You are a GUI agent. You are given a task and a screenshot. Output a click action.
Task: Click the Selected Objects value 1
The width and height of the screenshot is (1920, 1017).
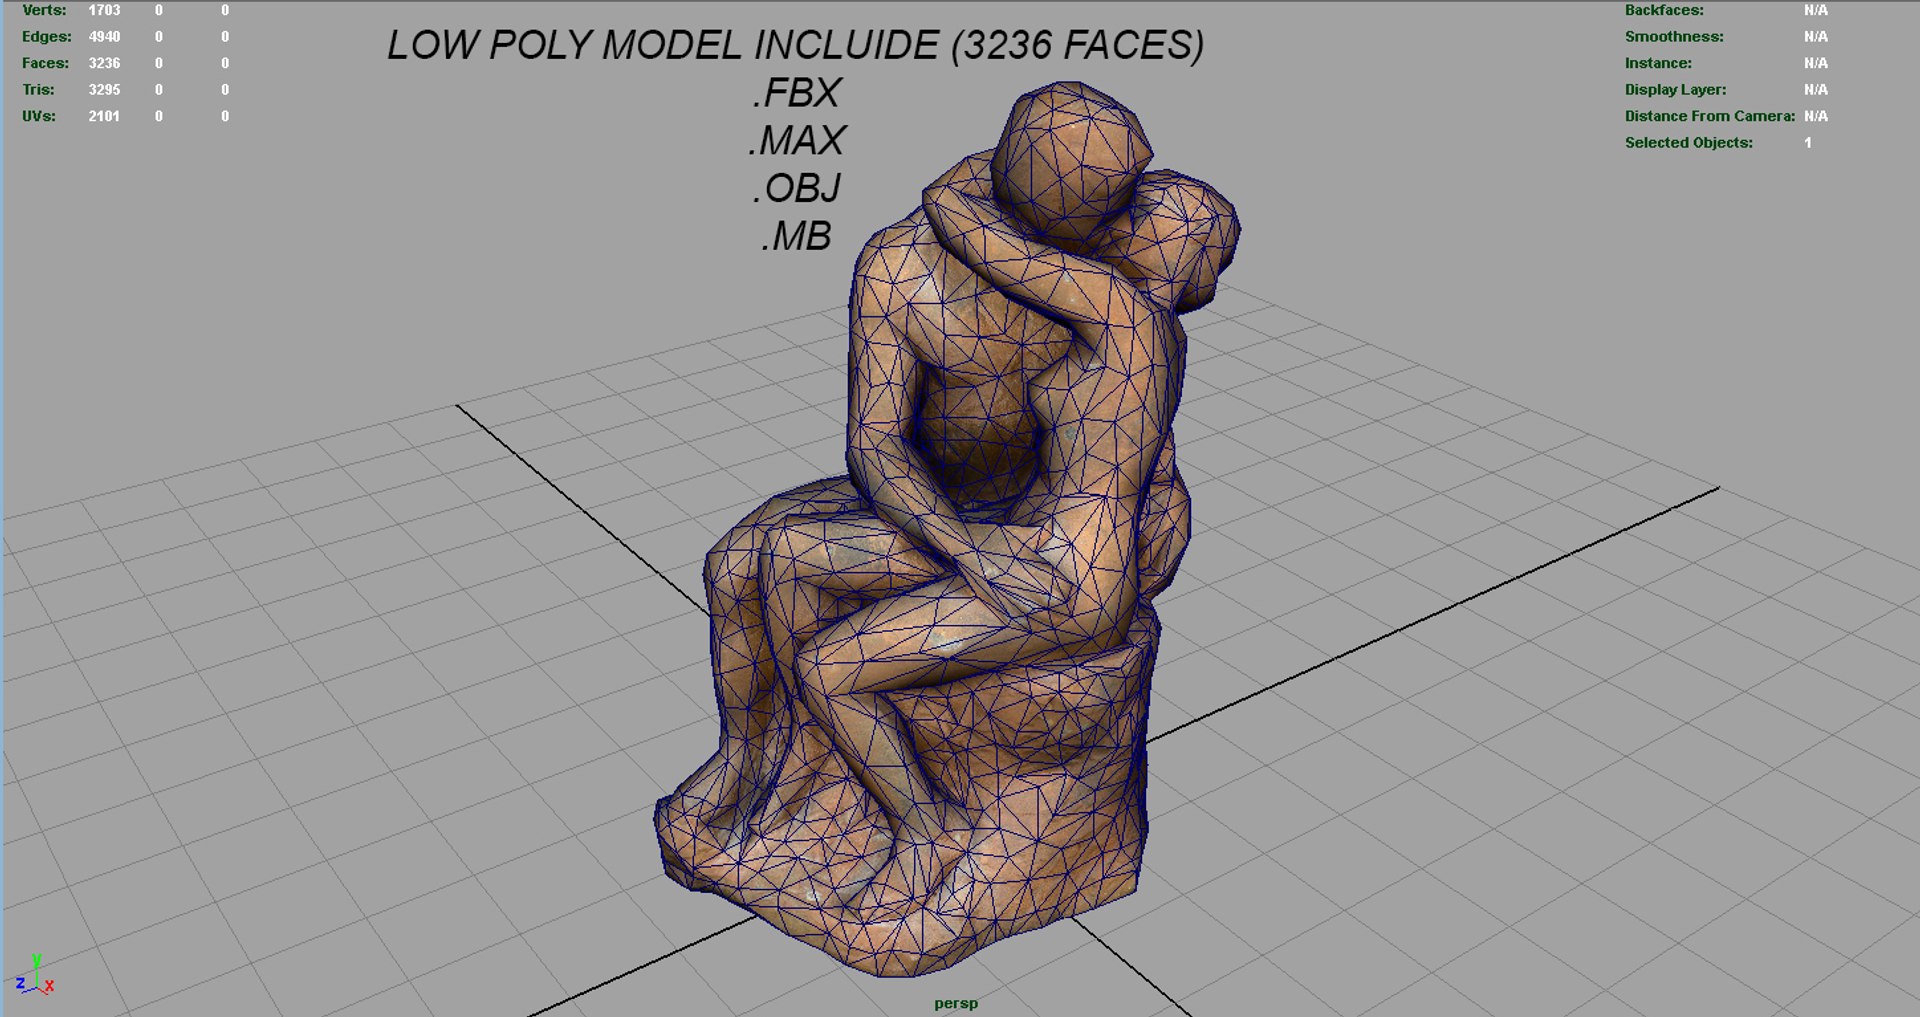click(x=1808, y=143)
